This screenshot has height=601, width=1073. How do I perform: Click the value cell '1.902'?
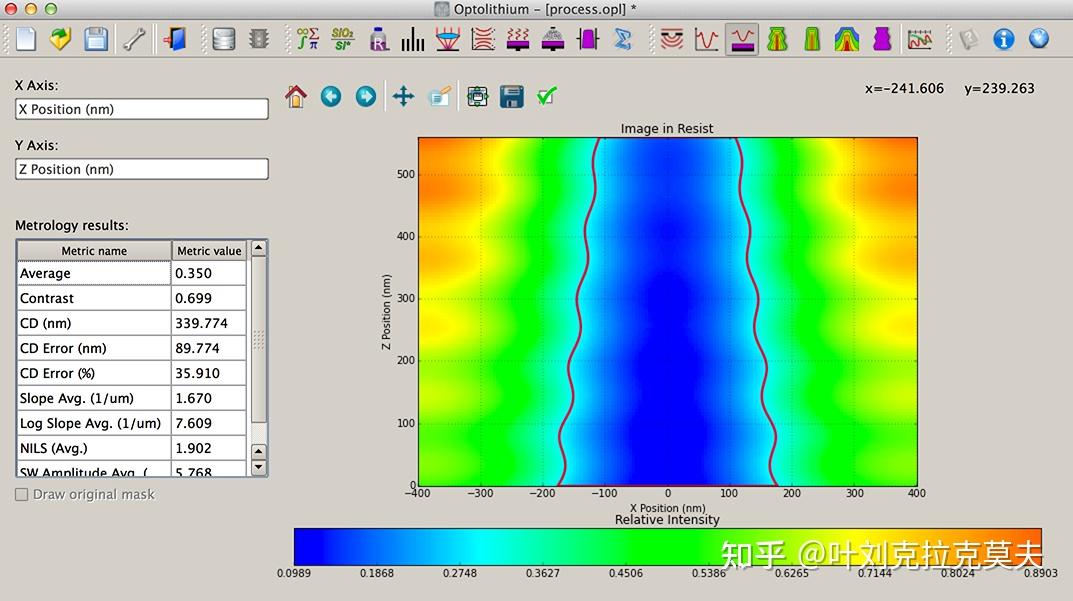click(x=209, y=448)
